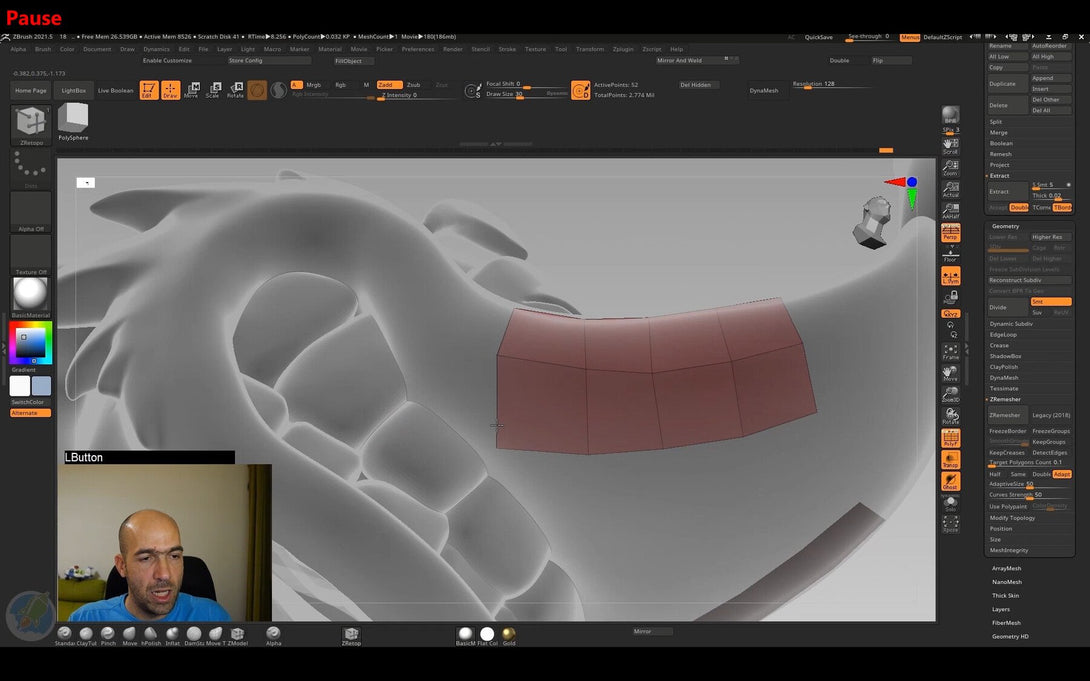Click the Home Page button
The height and width of the screenshot is (681, 1090).
coord(31,90)
